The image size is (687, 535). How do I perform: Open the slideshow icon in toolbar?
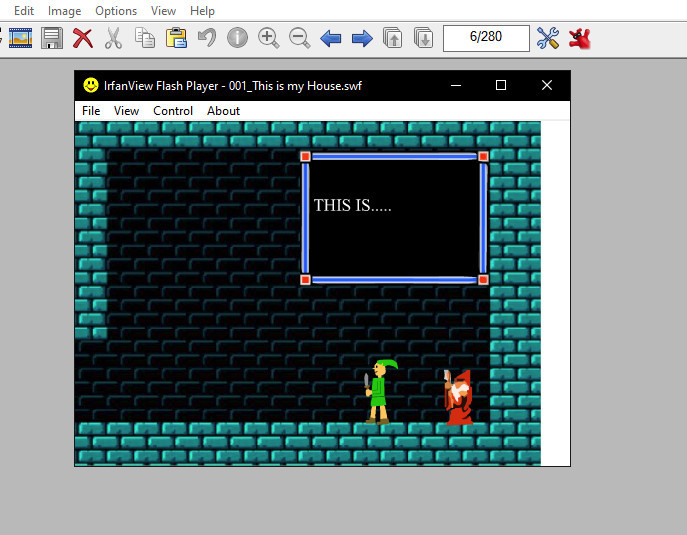tap(20, 38)
